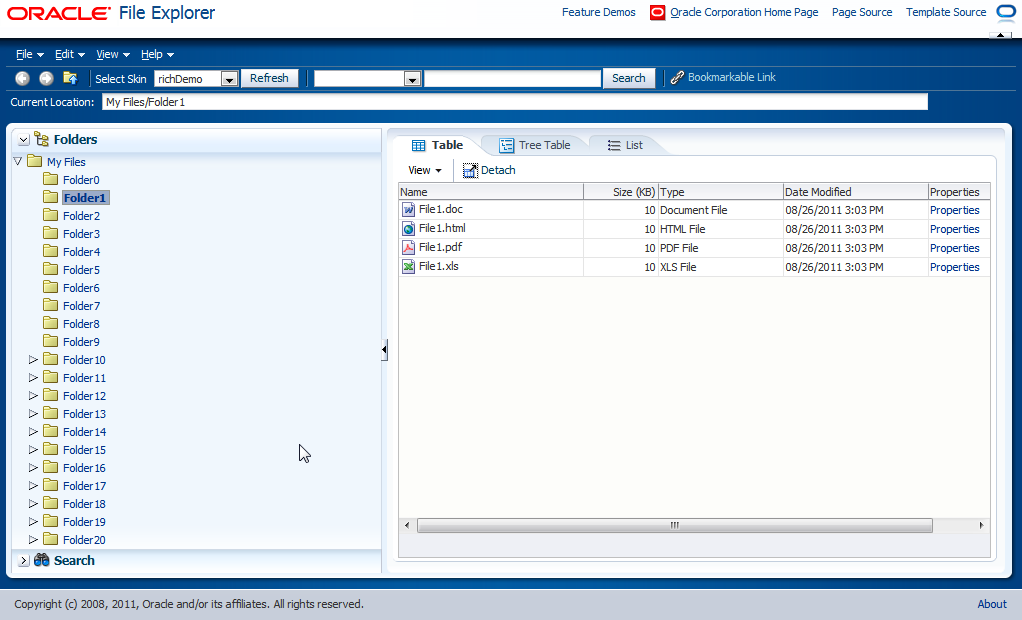Open Properties for File1.html

pos(953,229)
